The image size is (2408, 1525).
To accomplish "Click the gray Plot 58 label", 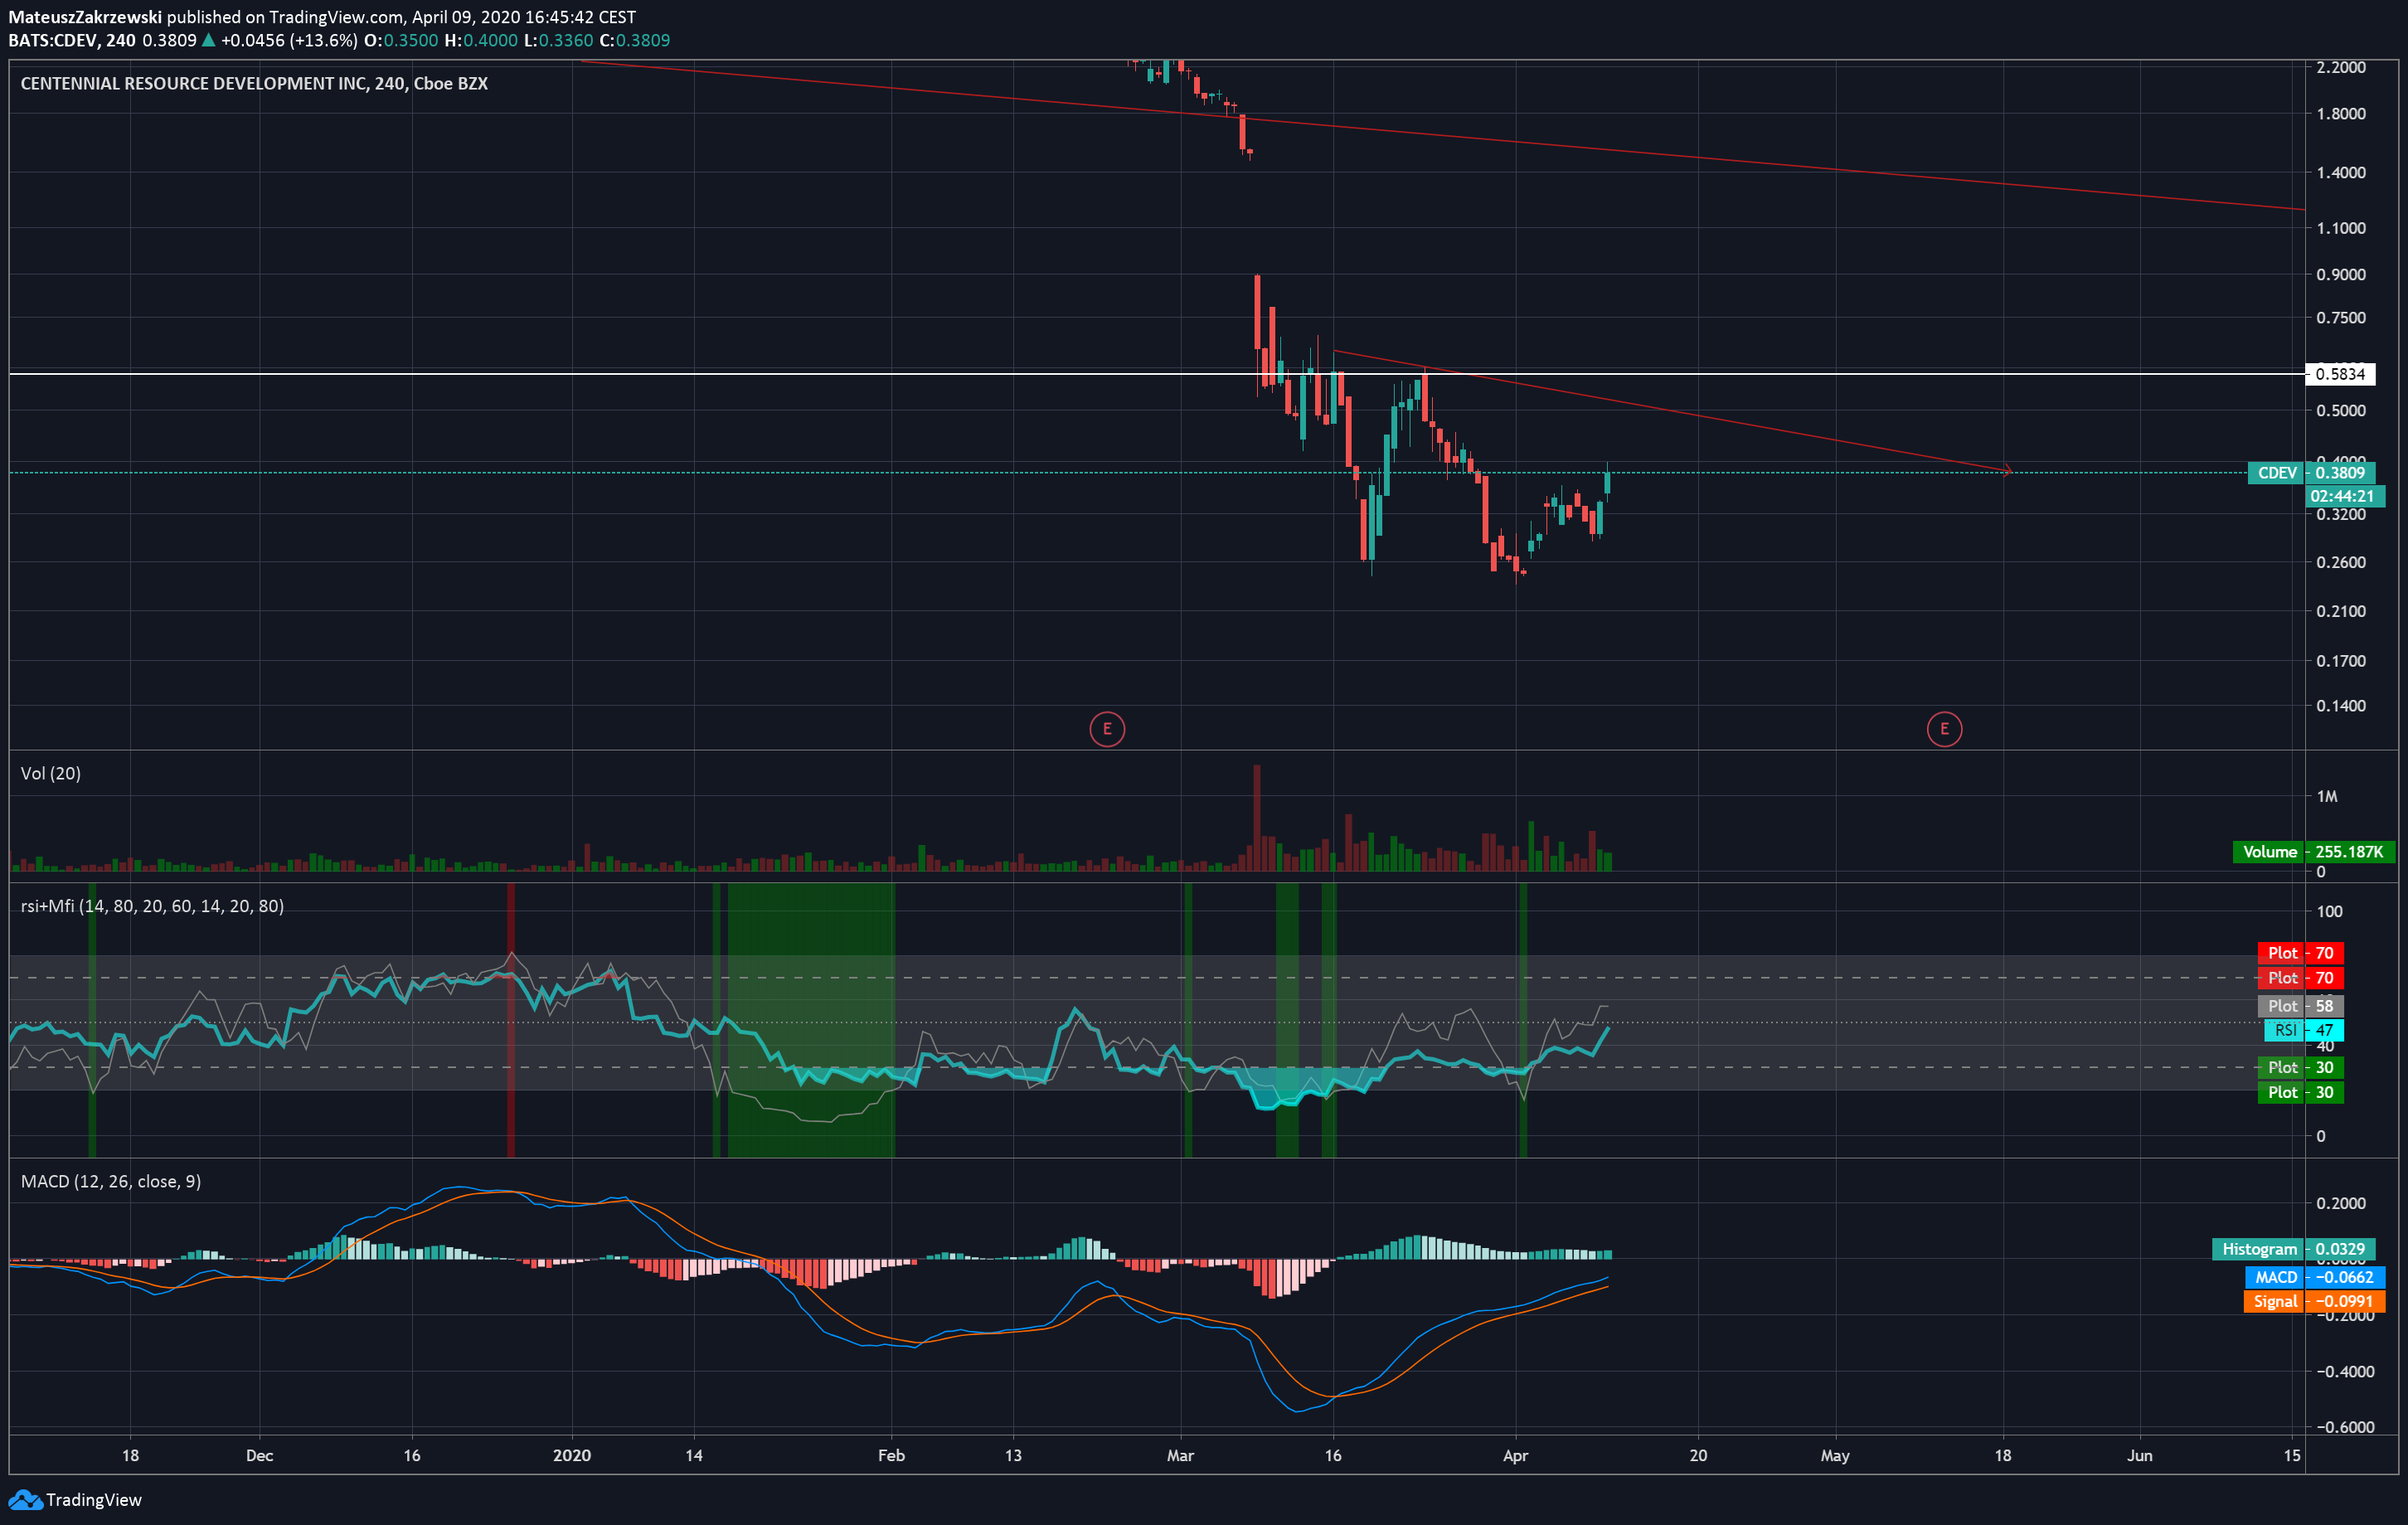I will click(2300, 1006).
